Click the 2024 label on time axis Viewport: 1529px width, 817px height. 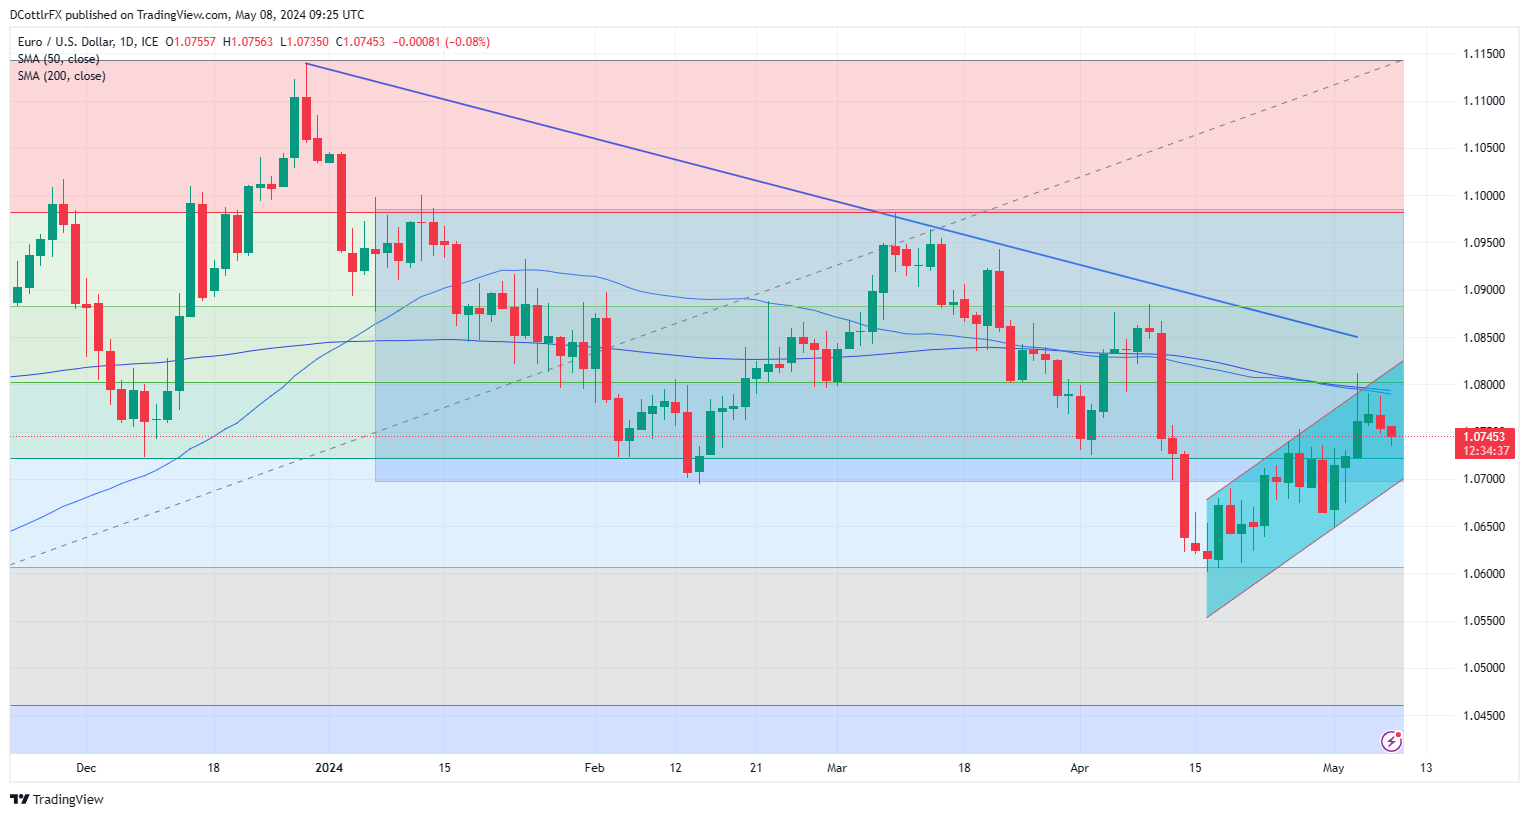(x=329, y=768)
